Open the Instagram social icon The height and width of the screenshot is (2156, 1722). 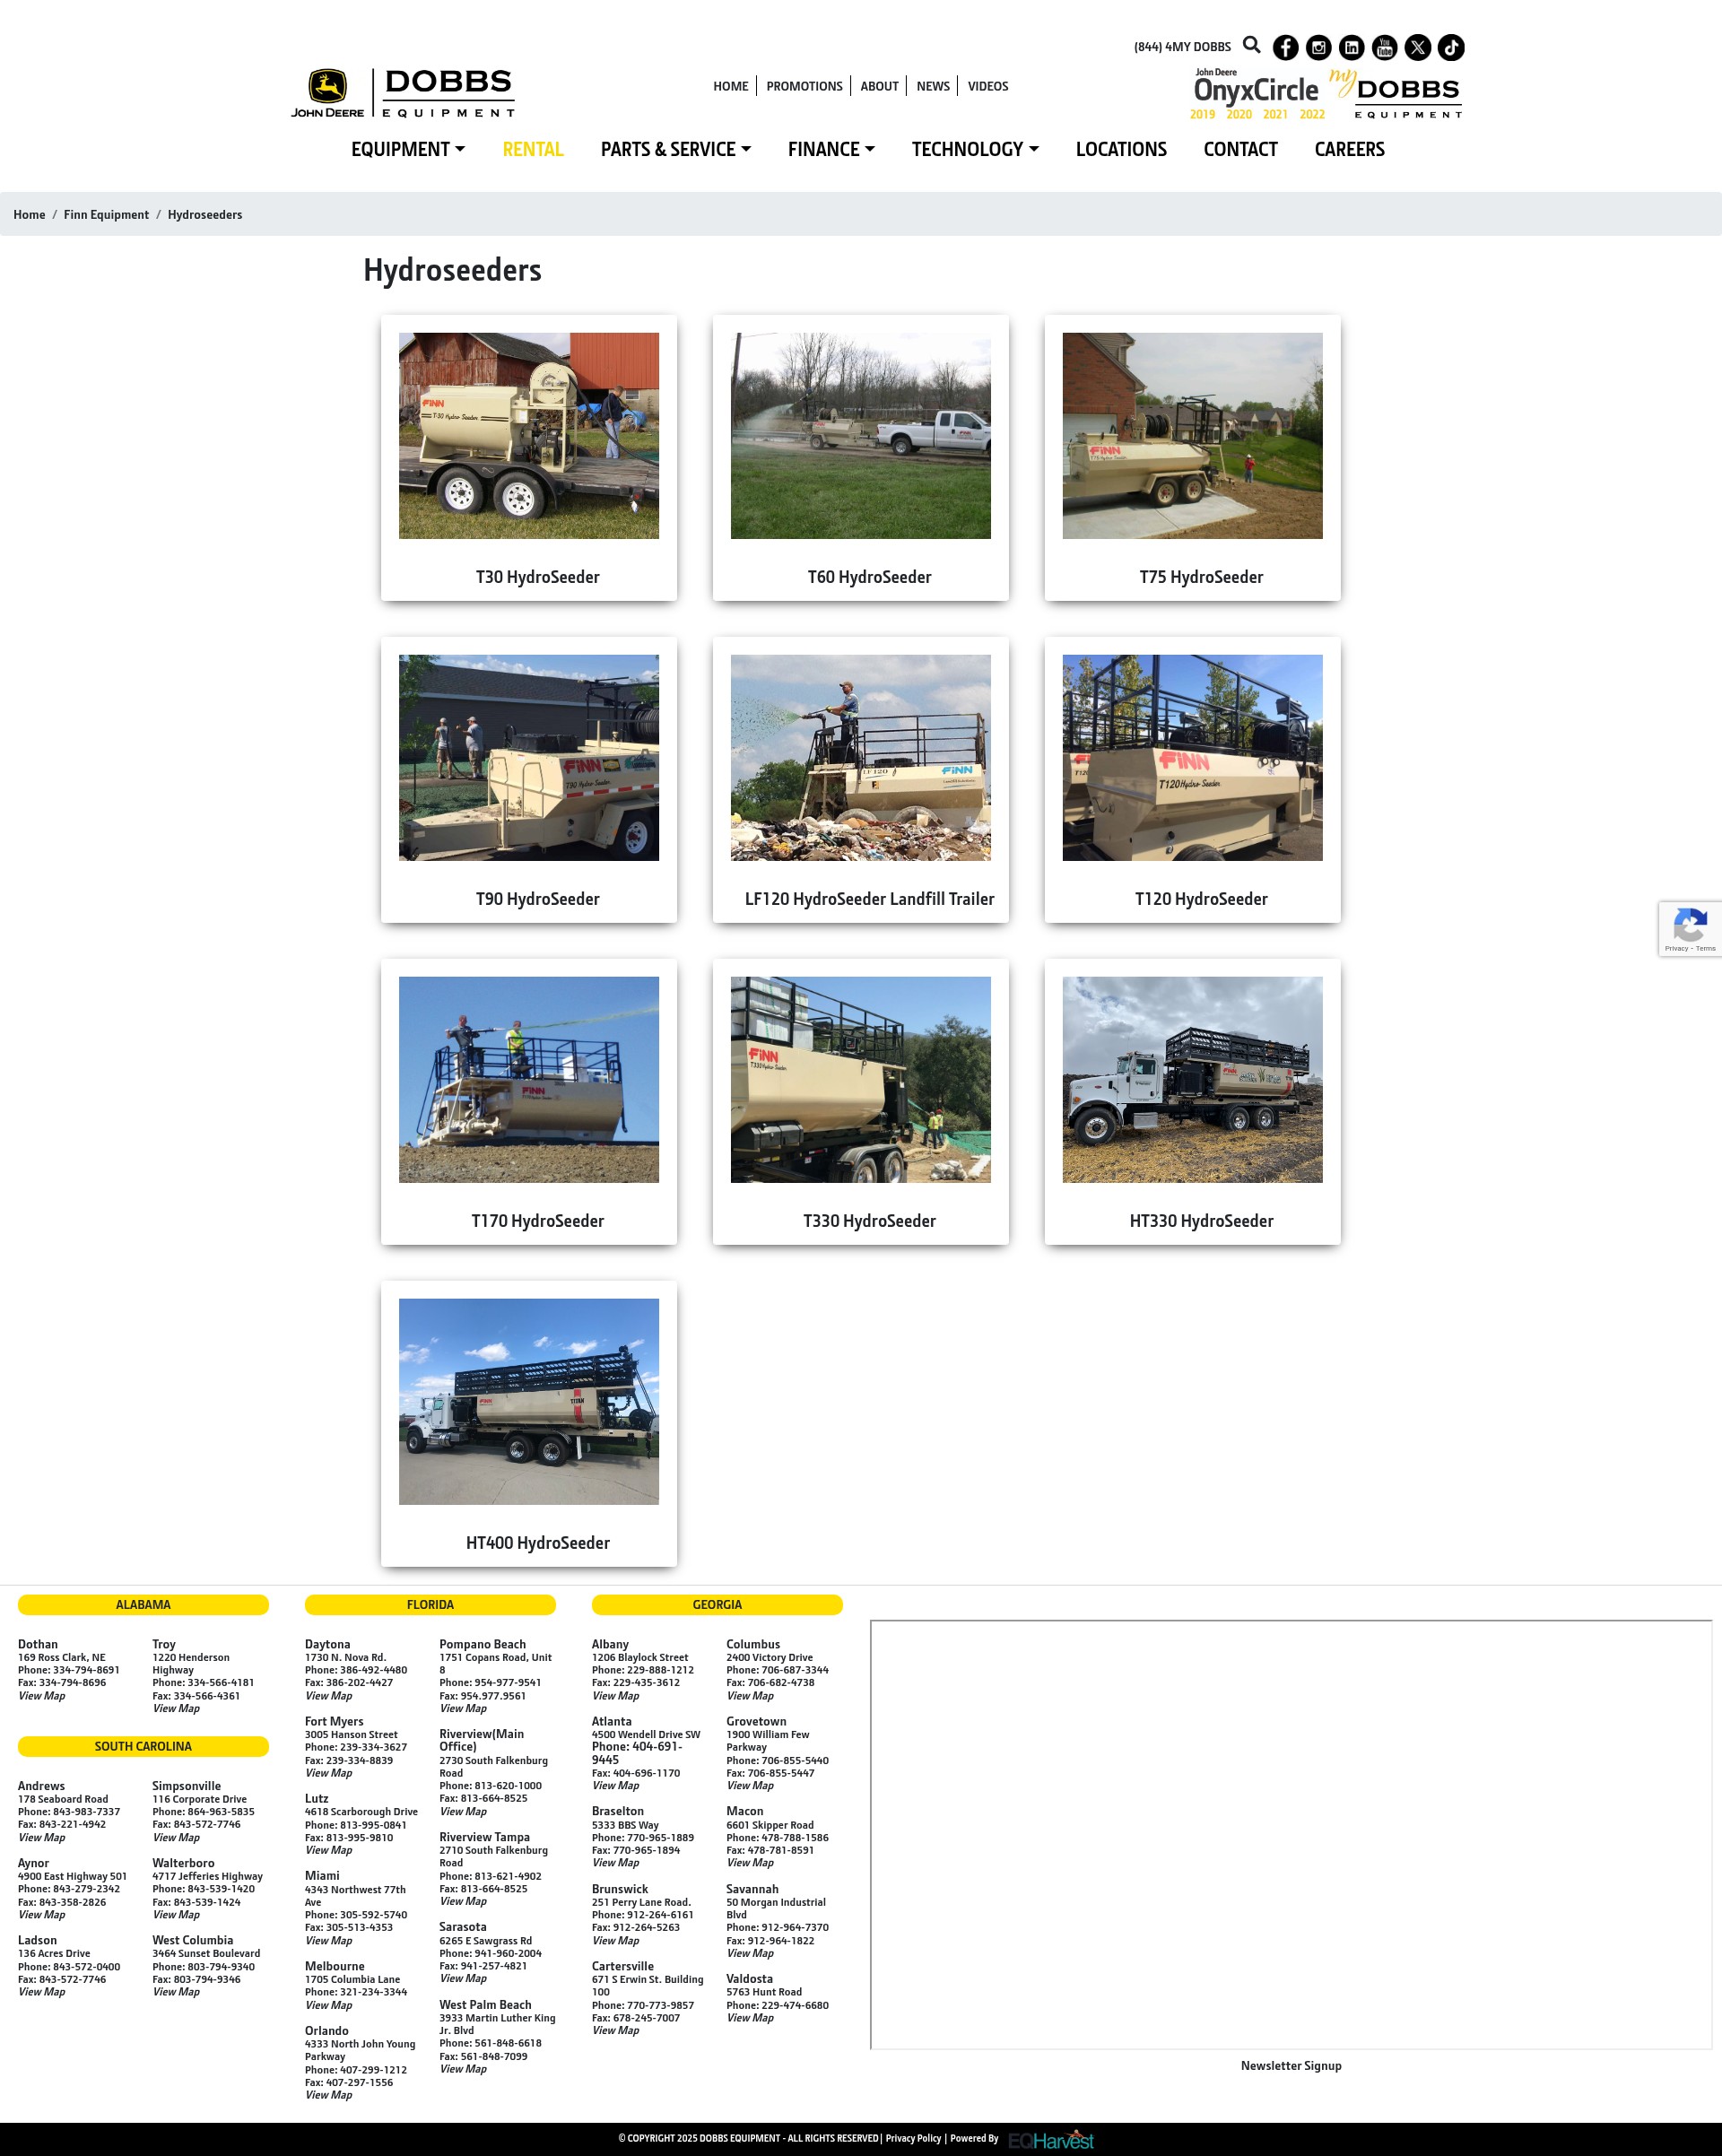1319,47
